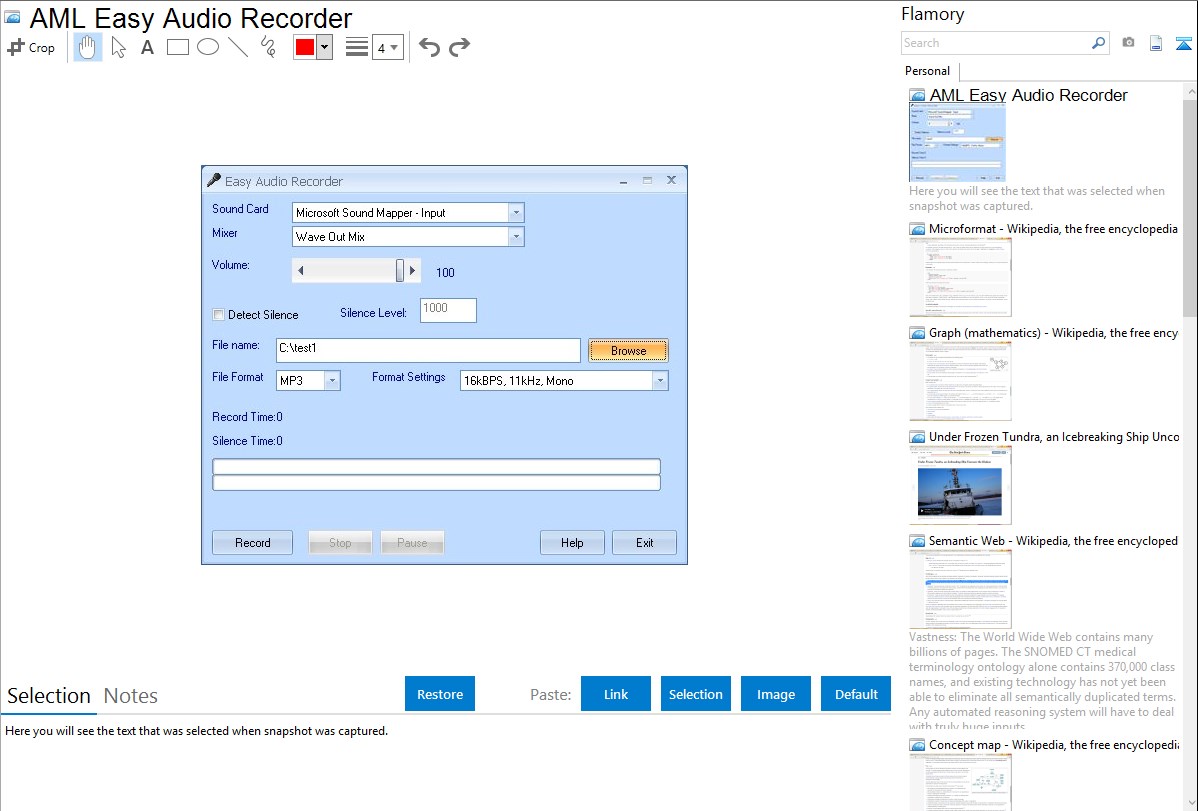
Task: Pick the rectangle drawing tool
Action: pos(178,47)
